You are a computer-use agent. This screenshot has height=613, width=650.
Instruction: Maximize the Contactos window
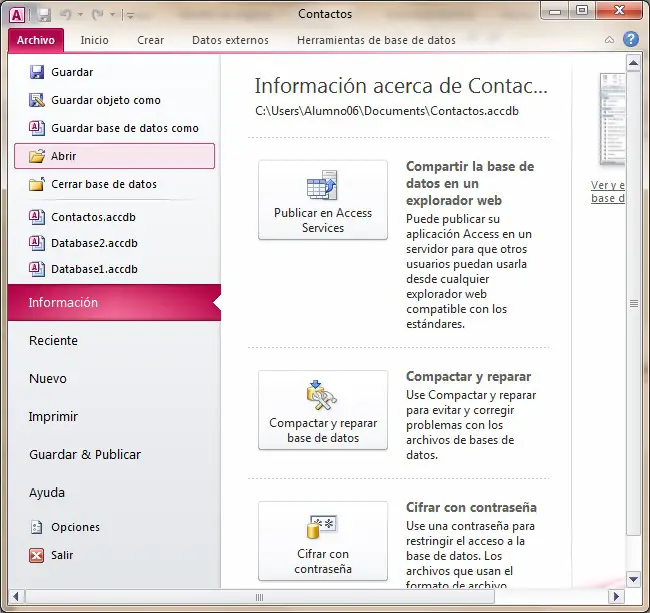(x=582, y=10)
